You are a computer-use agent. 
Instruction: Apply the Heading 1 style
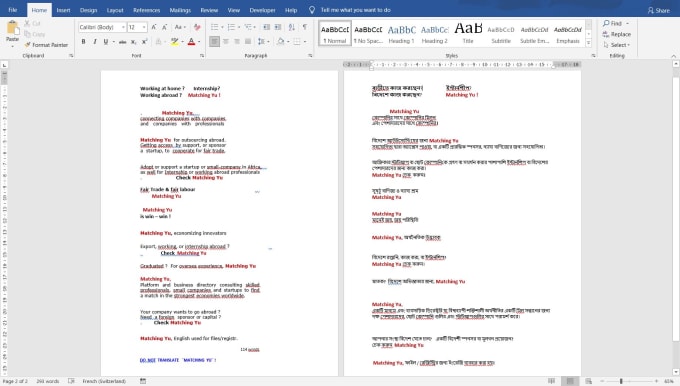click(x=402, y=33)
